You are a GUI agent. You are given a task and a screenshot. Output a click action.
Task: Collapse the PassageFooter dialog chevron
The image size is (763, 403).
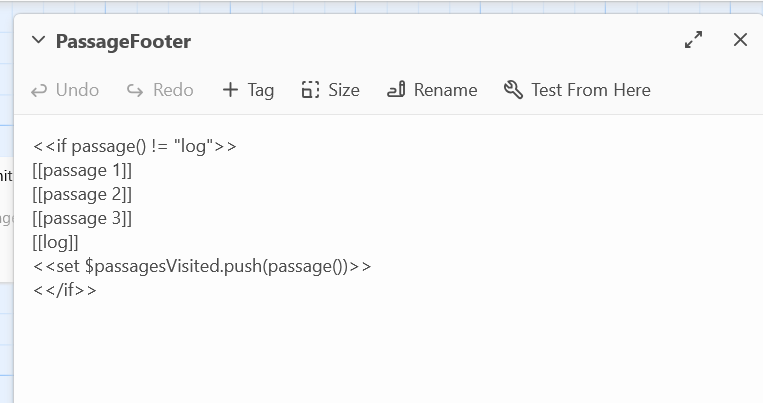pos(38,40)
